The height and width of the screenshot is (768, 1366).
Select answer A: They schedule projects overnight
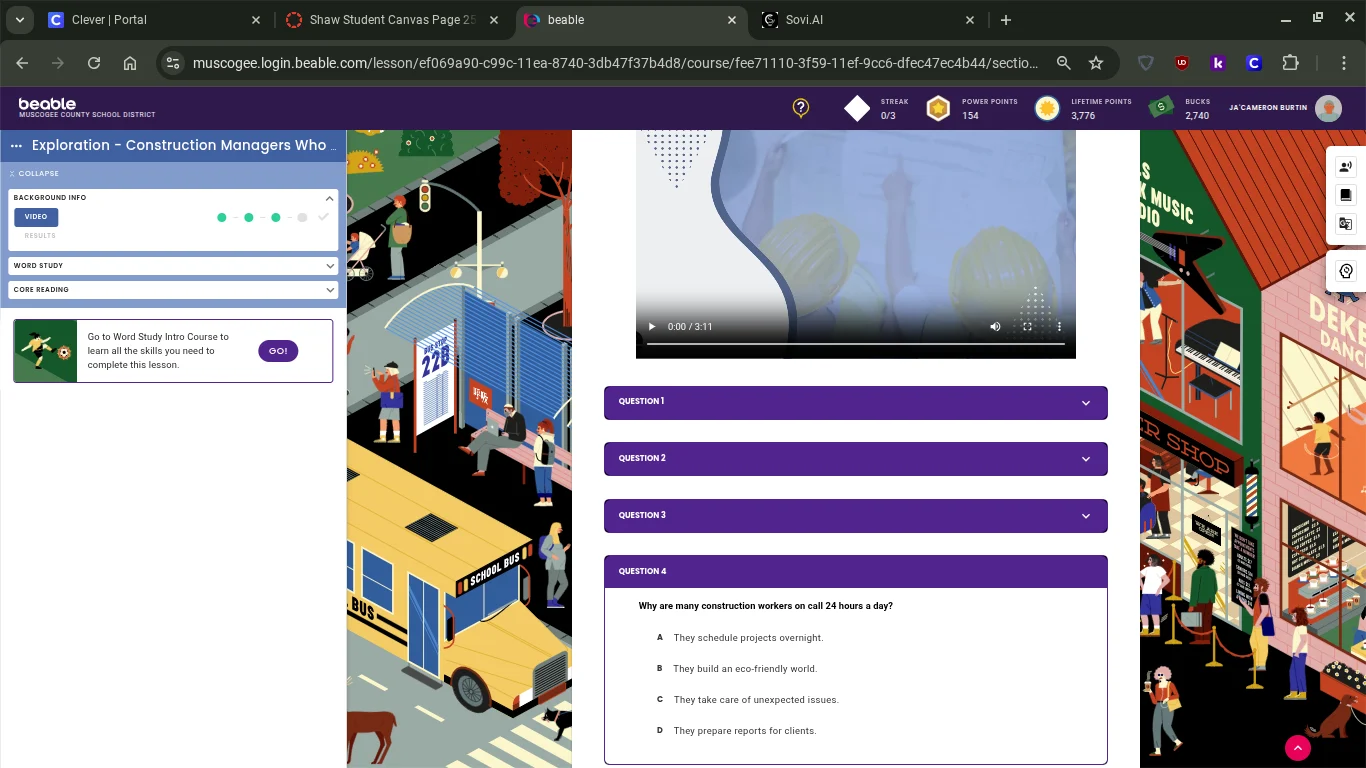click(x=748, y=638)
